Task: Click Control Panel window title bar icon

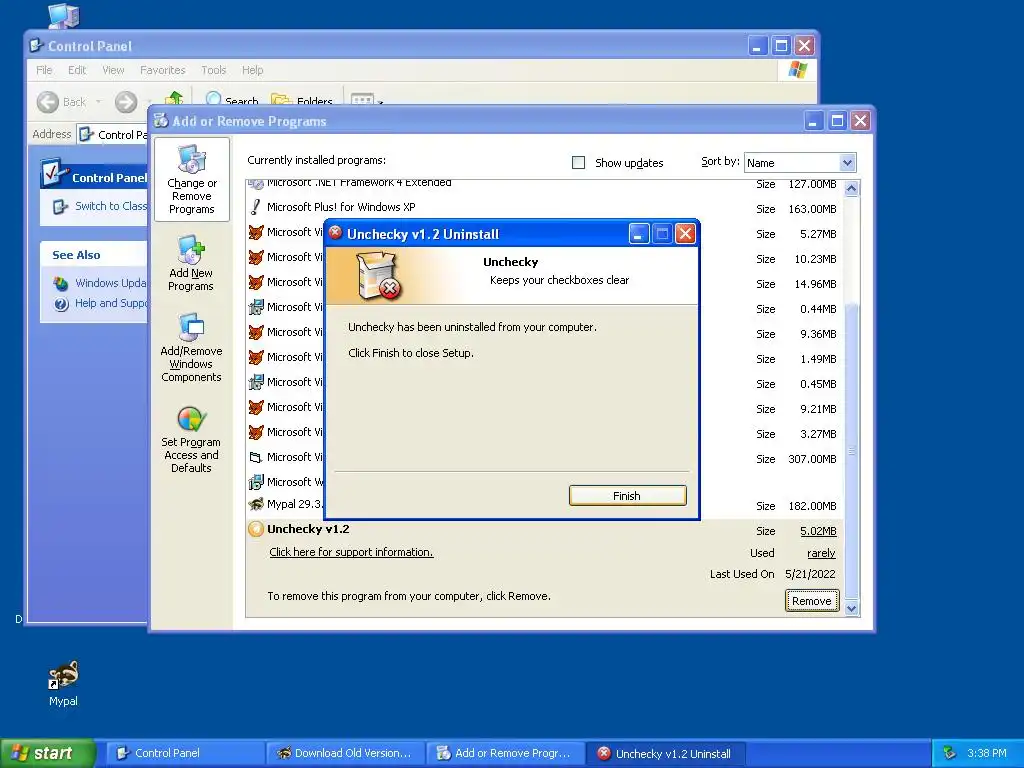Action: click(x=37, y=46)
